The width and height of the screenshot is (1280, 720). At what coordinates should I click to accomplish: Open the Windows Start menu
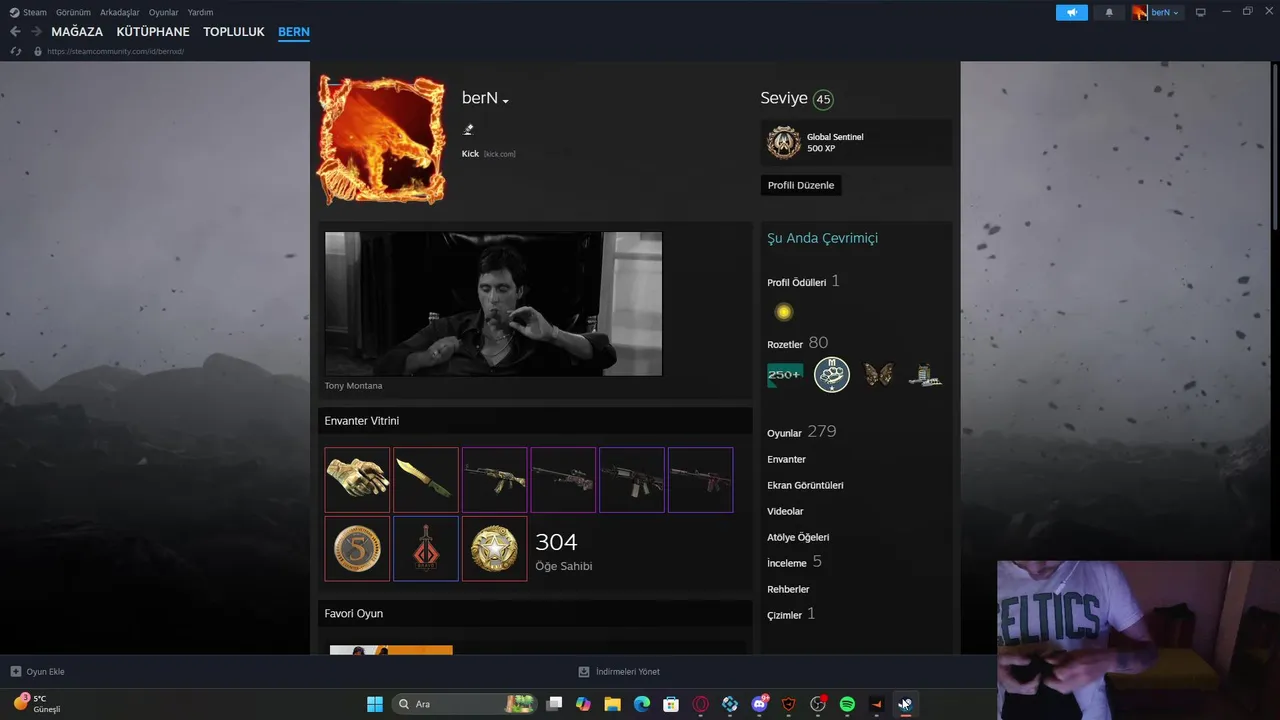(x=375, y=704)
